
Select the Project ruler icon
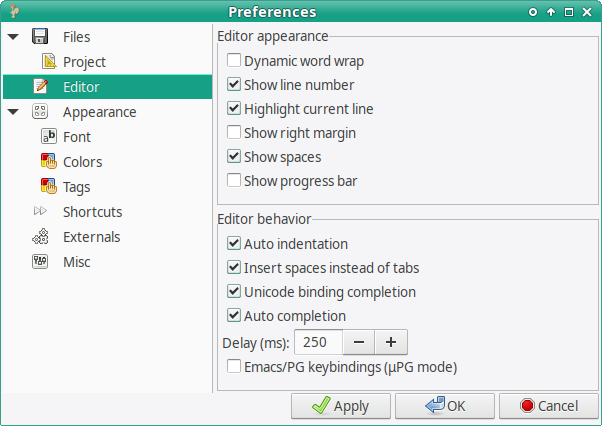49,61
